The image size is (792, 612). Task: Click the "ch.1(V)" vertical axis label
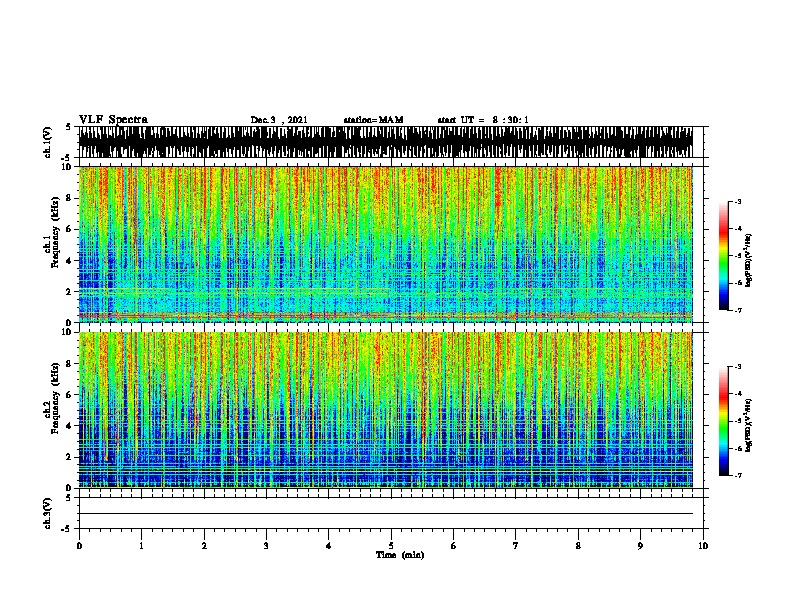[48, 142]
